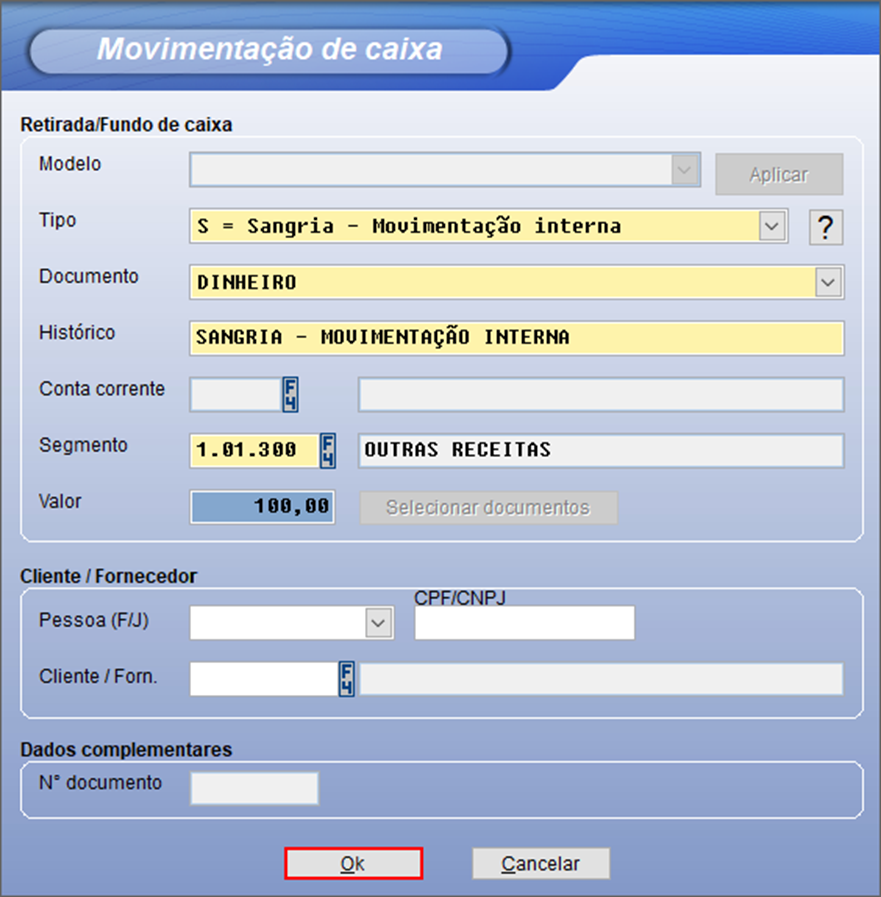Screen dimensions: 881x897
Task: Click the OUTRAS RECEITAS description field
Action: tap(600, 451)
